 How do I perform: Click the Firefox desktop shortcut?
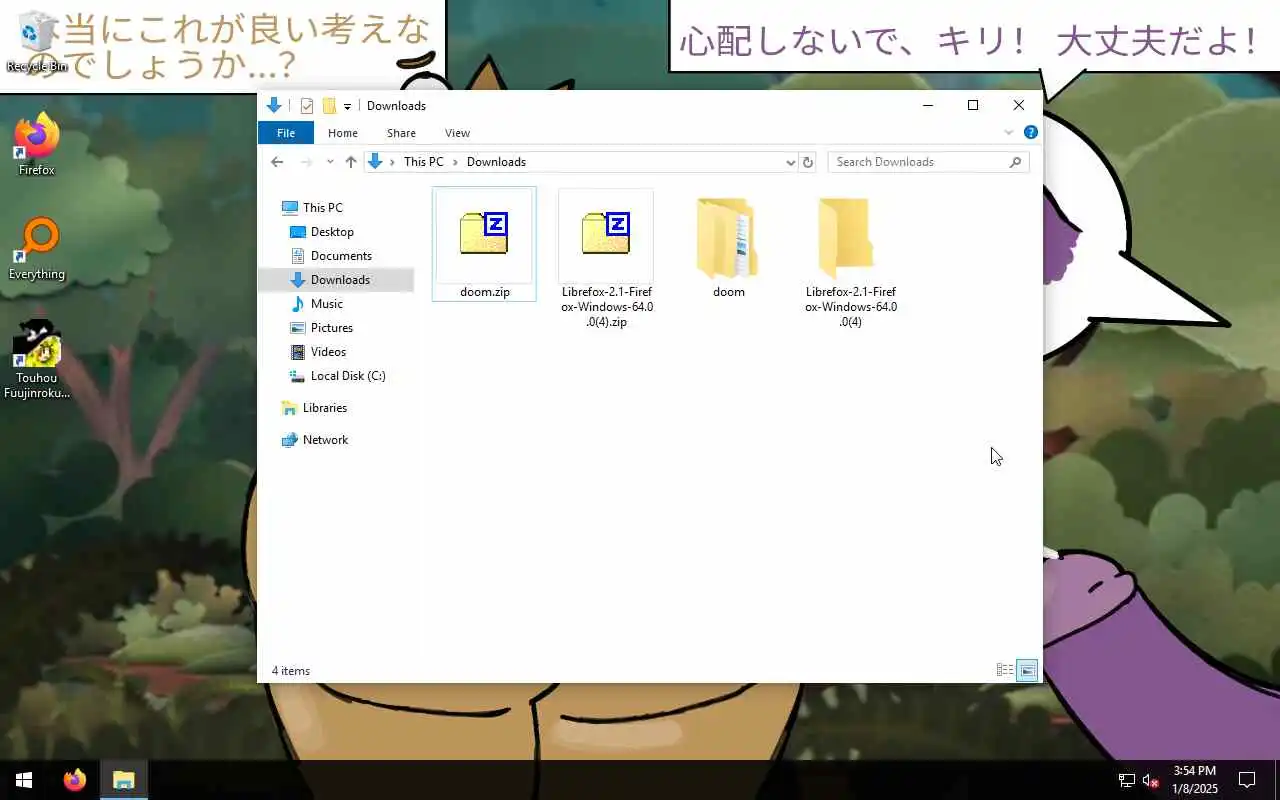(37, 146)
